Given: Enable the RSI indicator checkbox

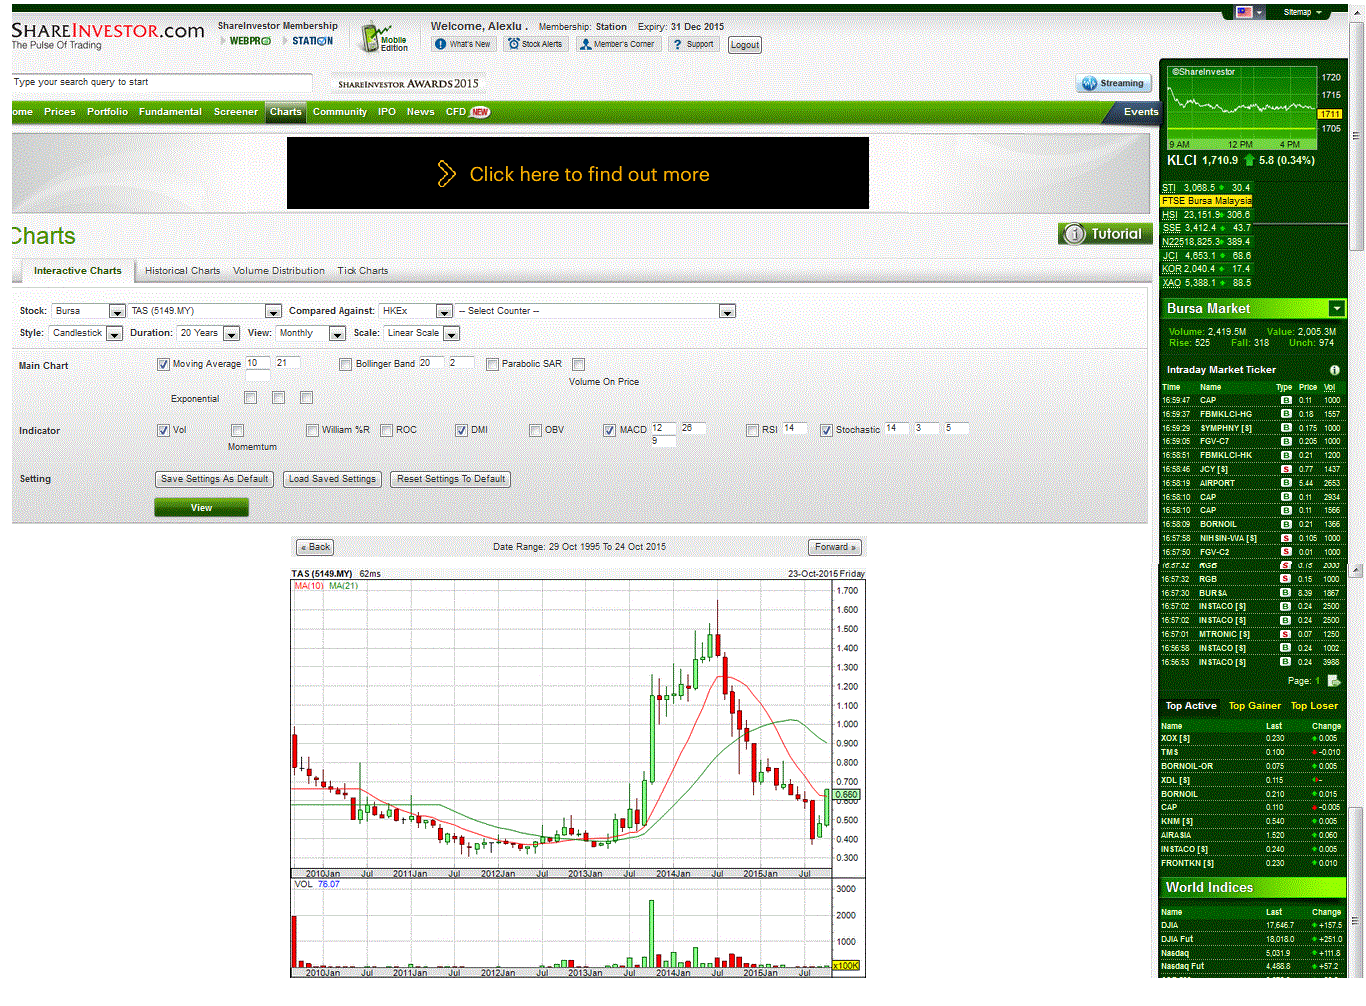Looking at the screenshot, I should point(753,430).
